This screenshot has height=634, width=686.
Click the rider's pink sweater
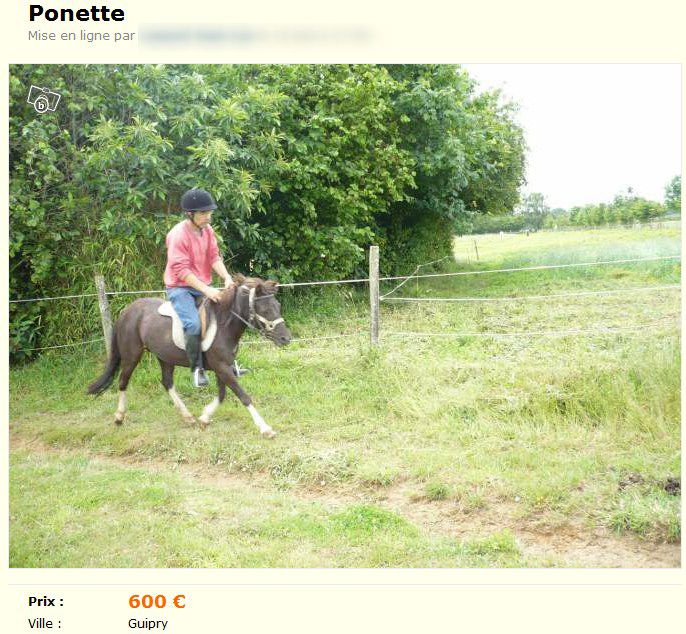coord(191,254)
